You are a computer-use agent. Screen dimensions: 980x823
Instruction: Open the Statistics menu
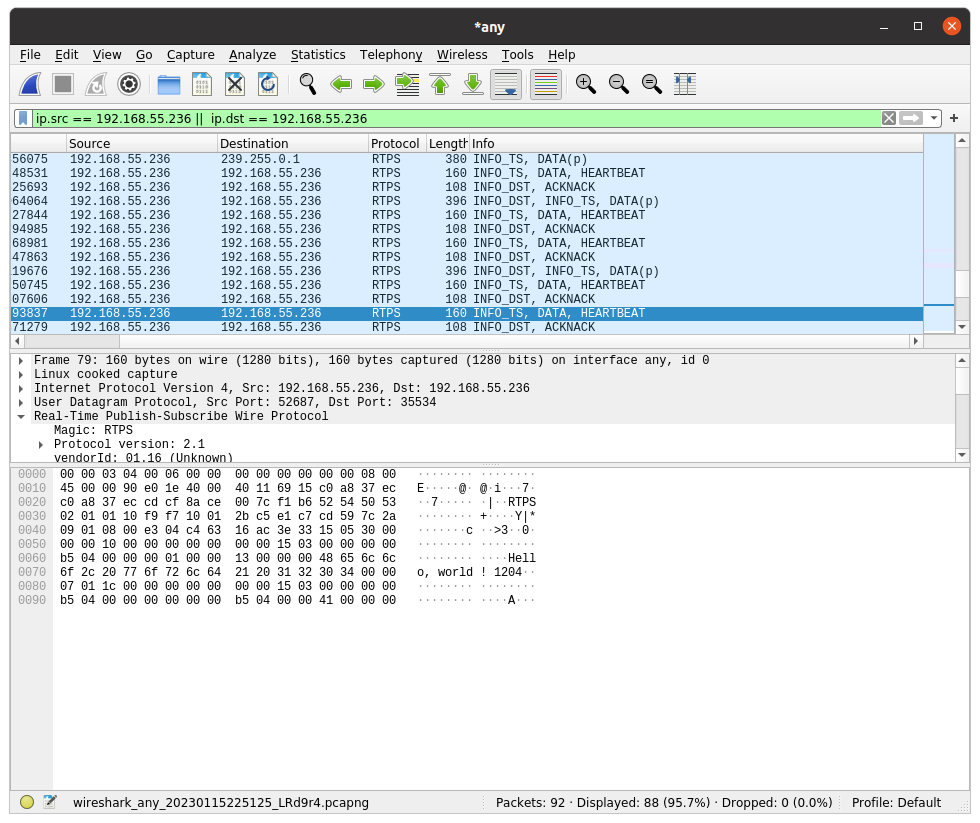pyautogui.click(x=318, y=55)
